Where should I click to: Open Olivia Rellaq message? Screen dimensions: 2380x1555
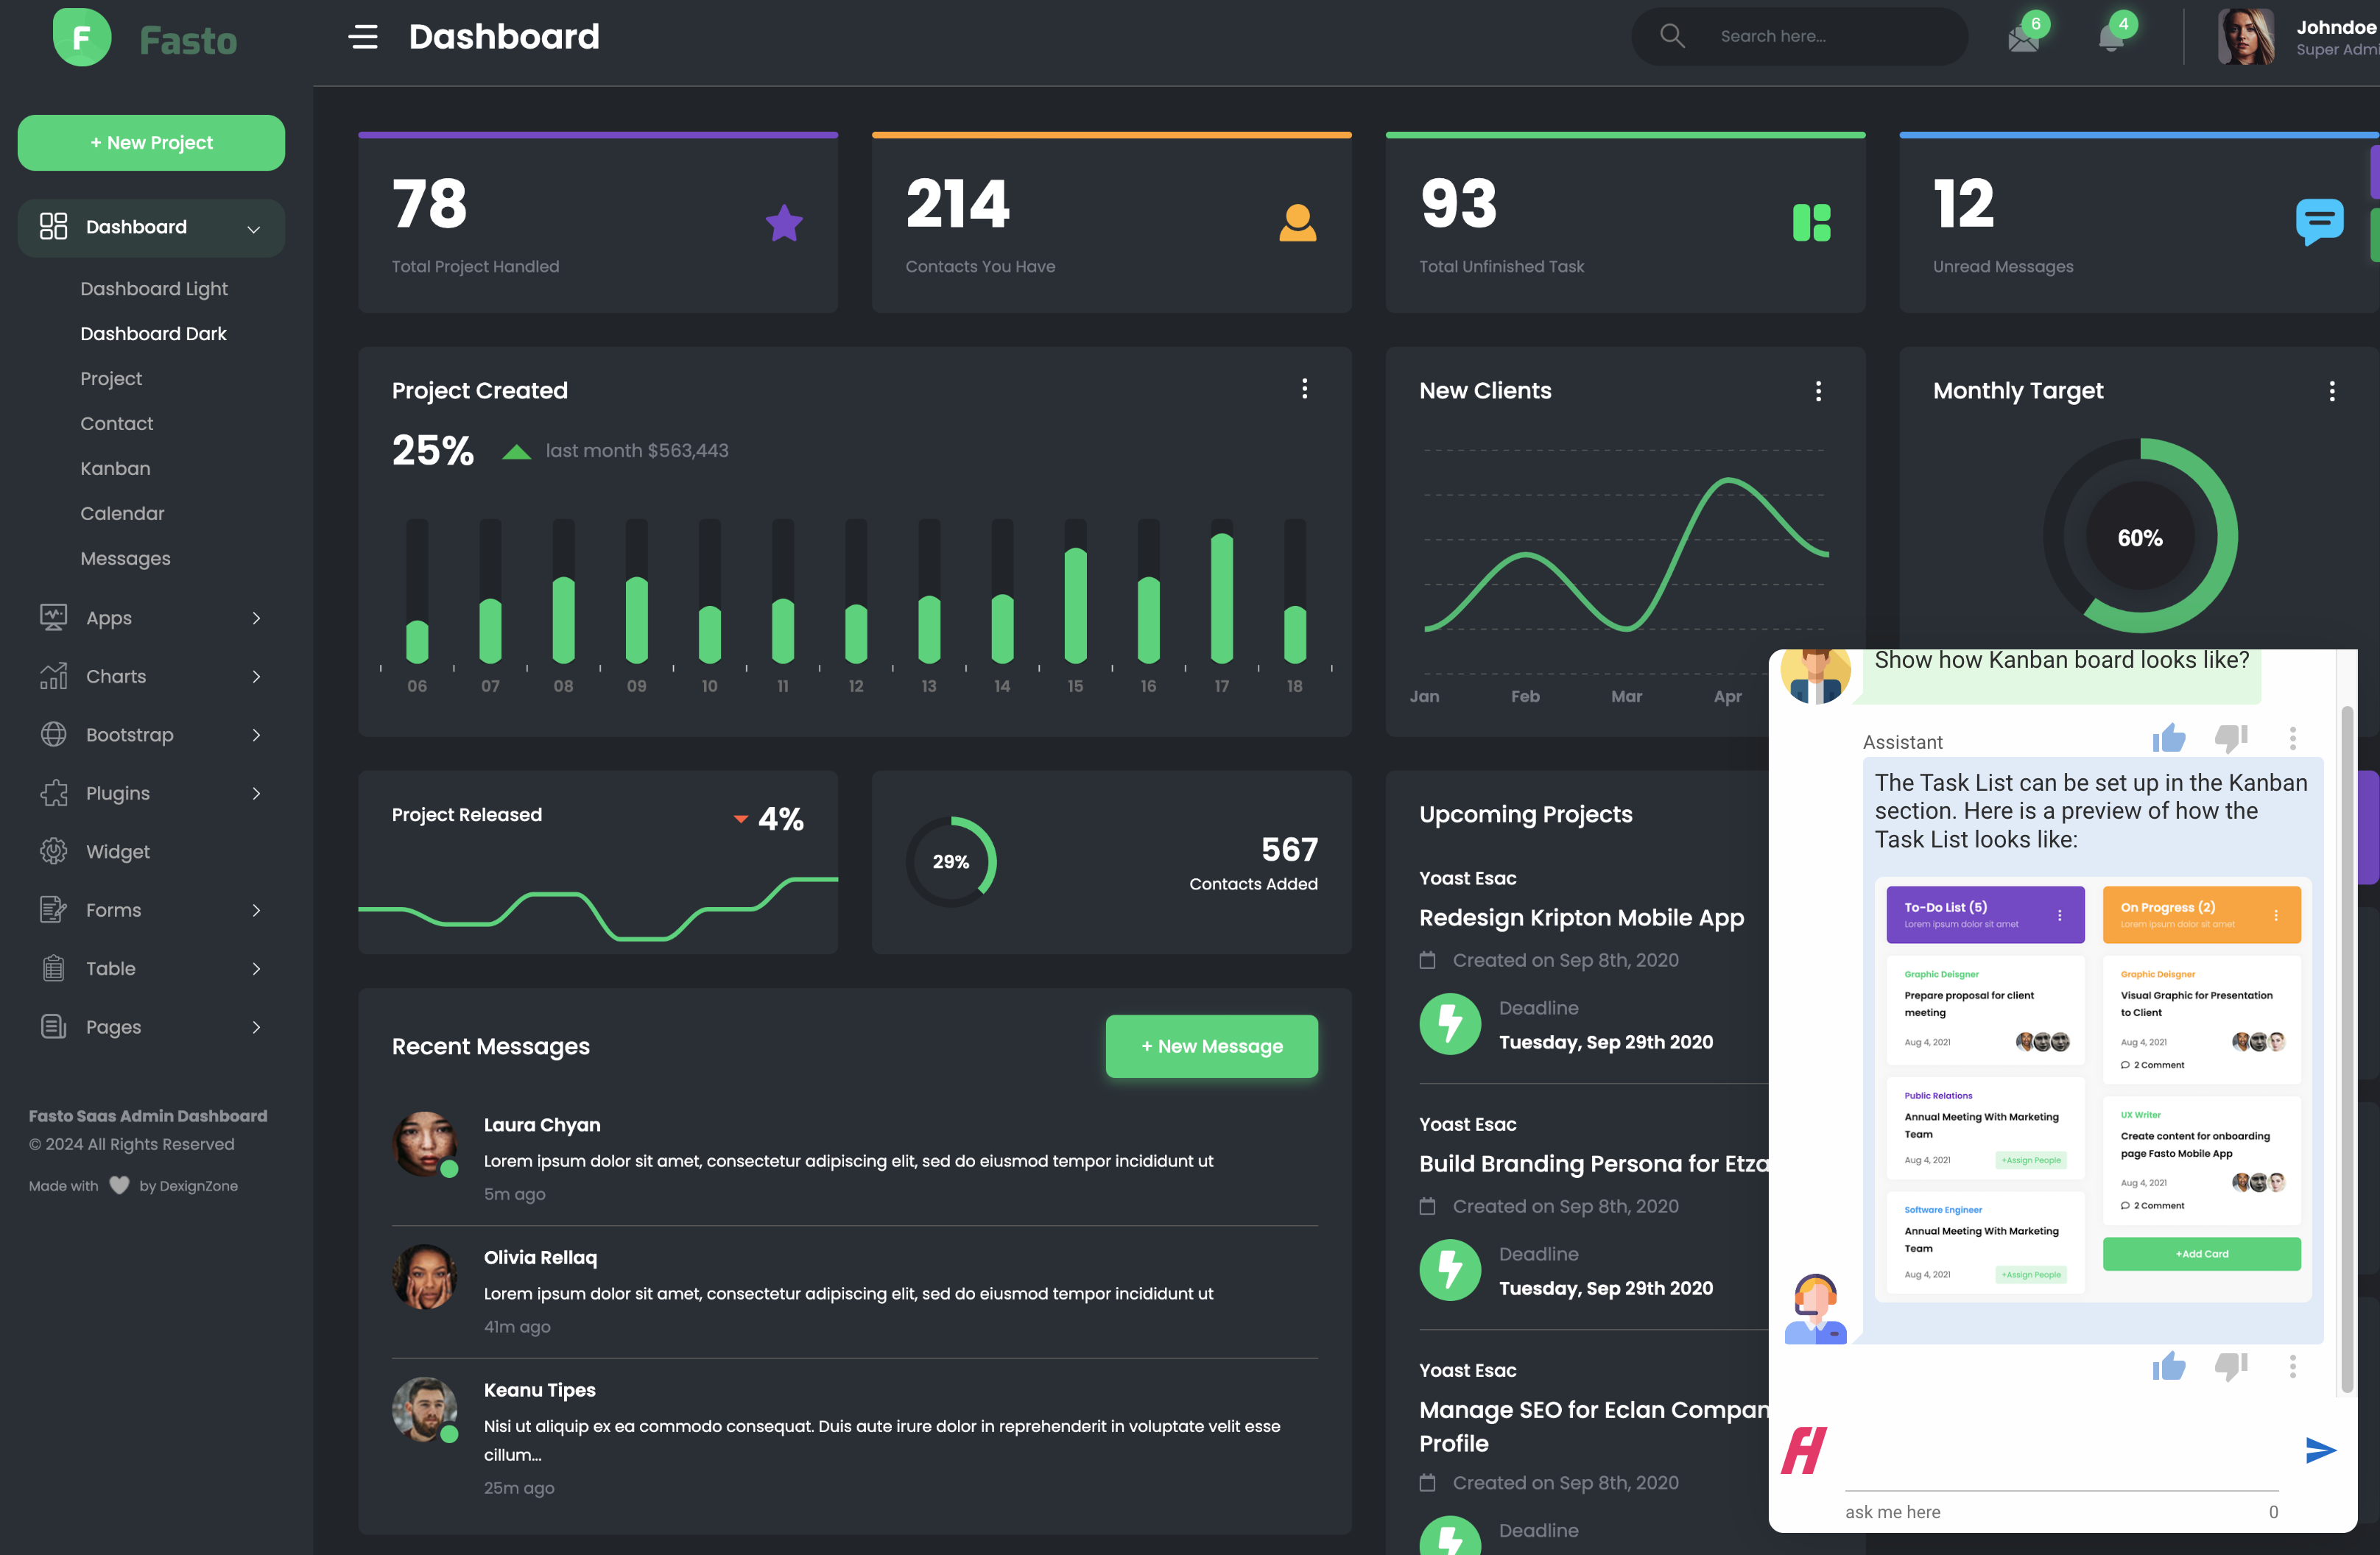point(855,1291)
